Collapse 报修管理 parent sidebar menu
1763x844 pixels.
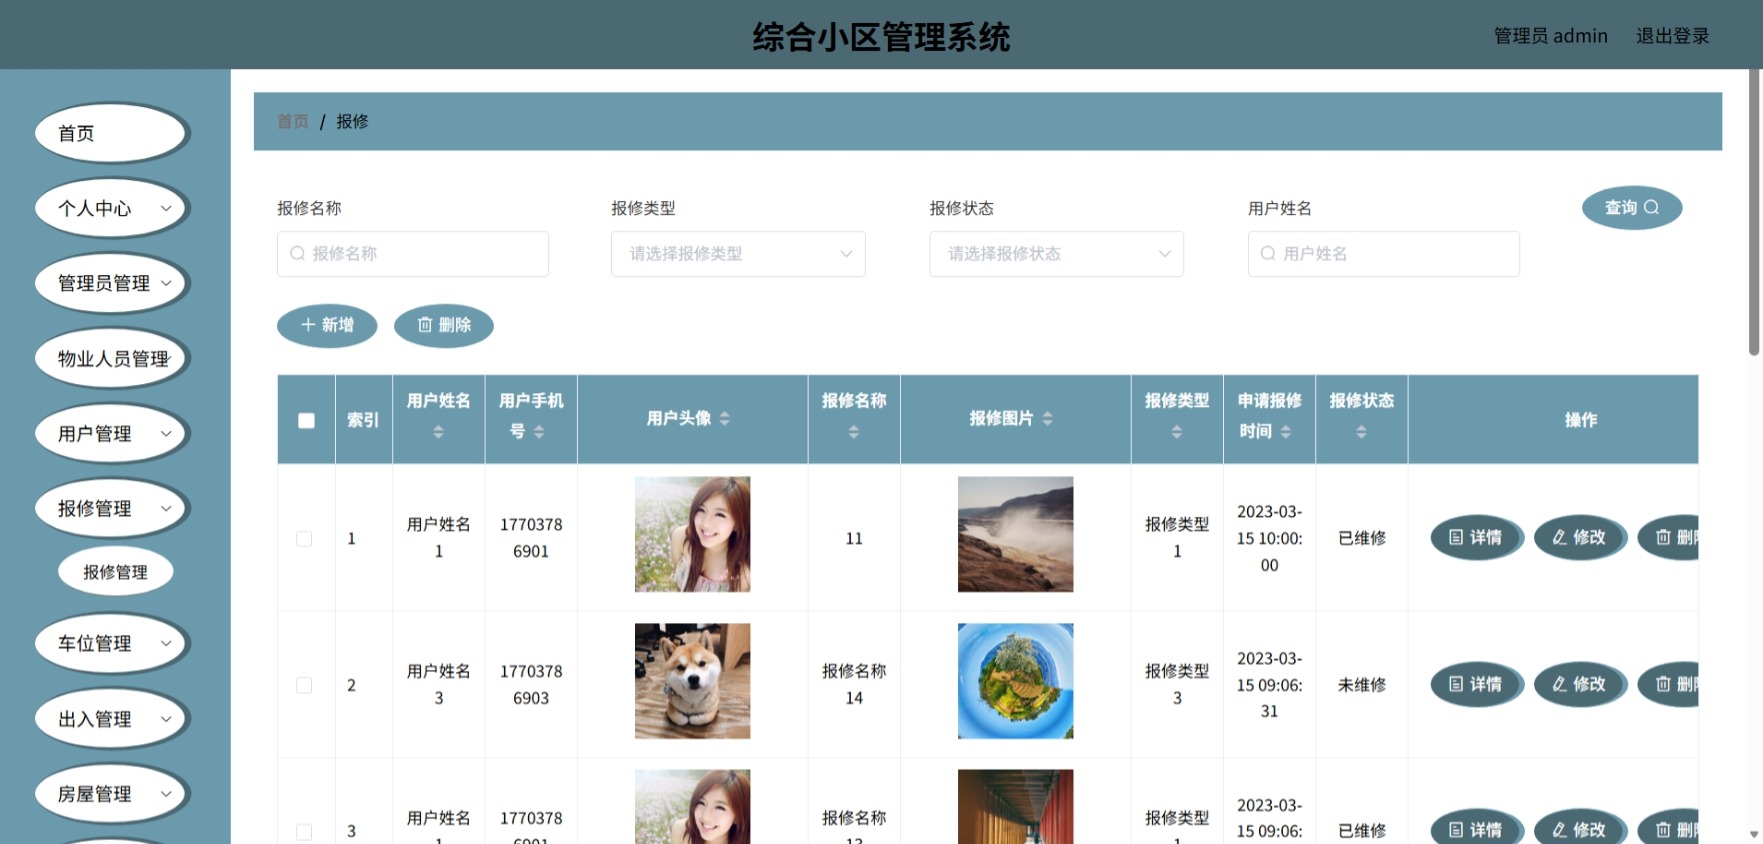112,508
